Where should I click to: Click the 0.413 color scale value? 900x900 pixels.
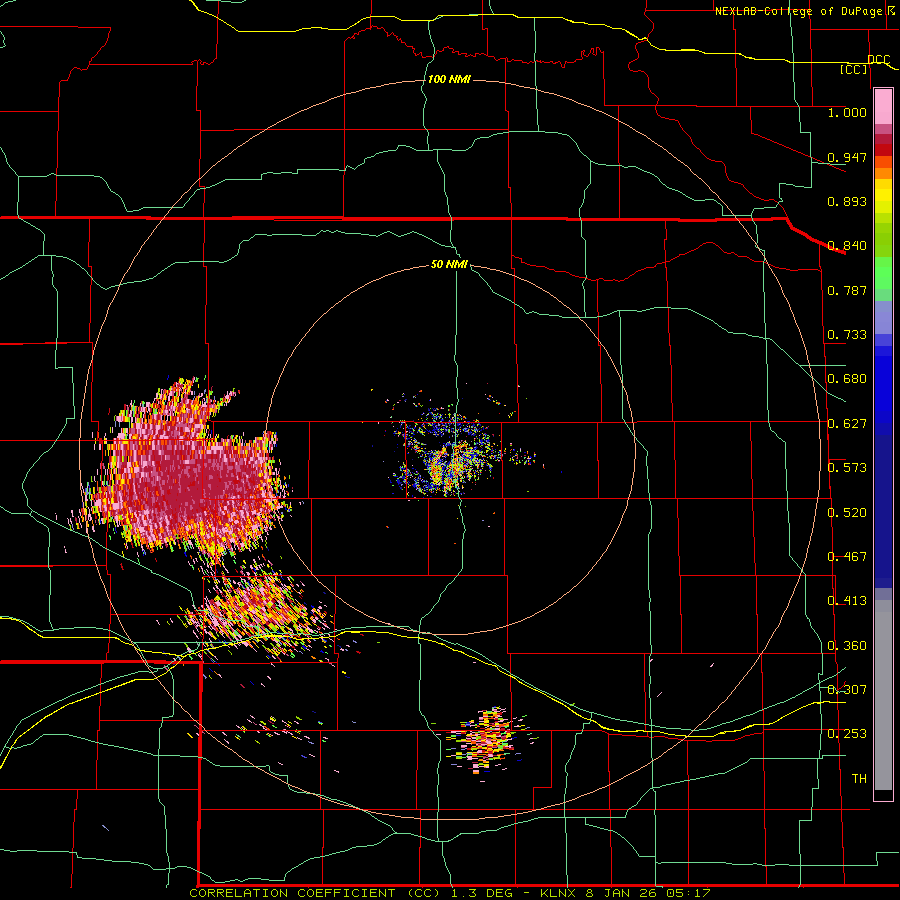pos(847,600)
